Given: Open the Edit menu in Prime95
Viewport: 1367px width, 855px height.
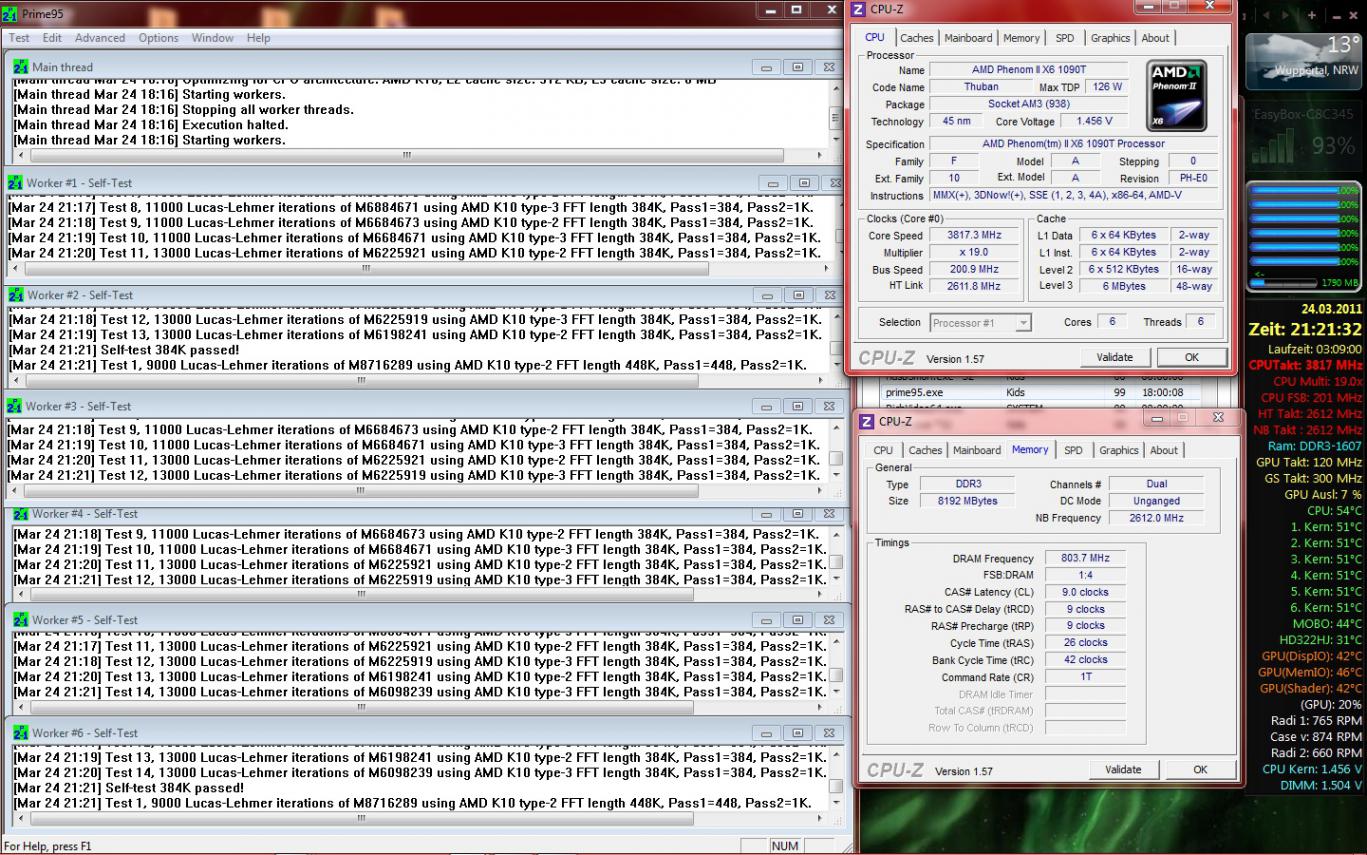Looking at the screenshot, I should click(x=52, y=38).
